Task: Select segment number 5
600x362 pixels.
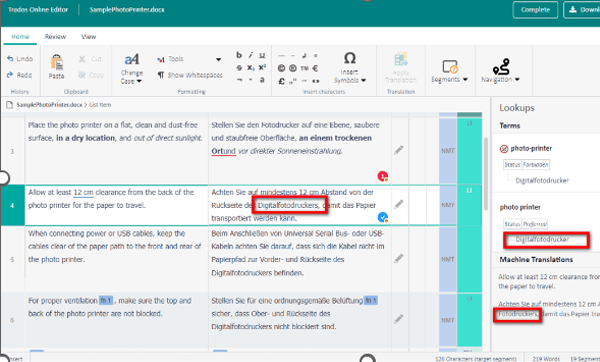Action: pyautogui.click(x=12, y=259)
